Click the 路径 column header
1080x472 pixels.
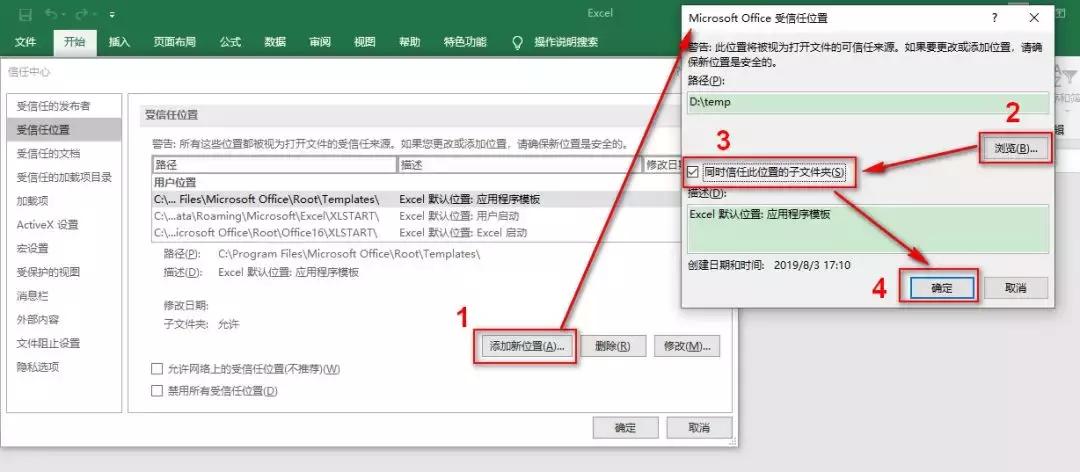[x=275, y=165]
